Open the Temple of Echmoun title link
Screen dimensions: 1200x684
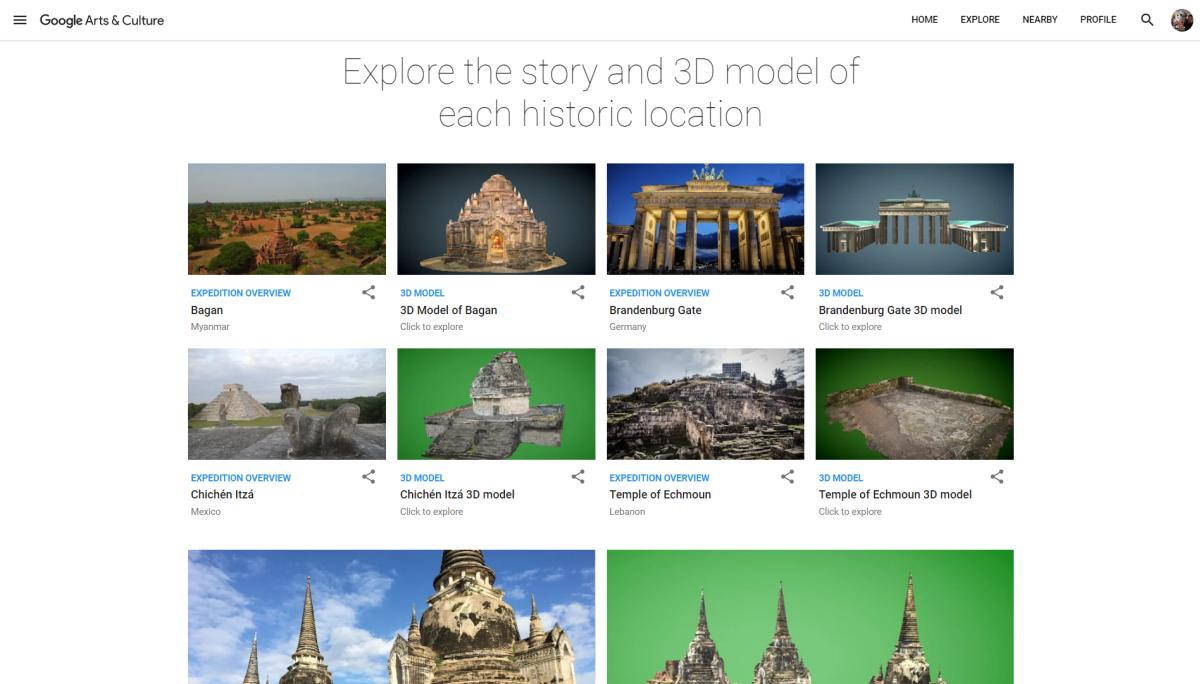pos(660,494)
